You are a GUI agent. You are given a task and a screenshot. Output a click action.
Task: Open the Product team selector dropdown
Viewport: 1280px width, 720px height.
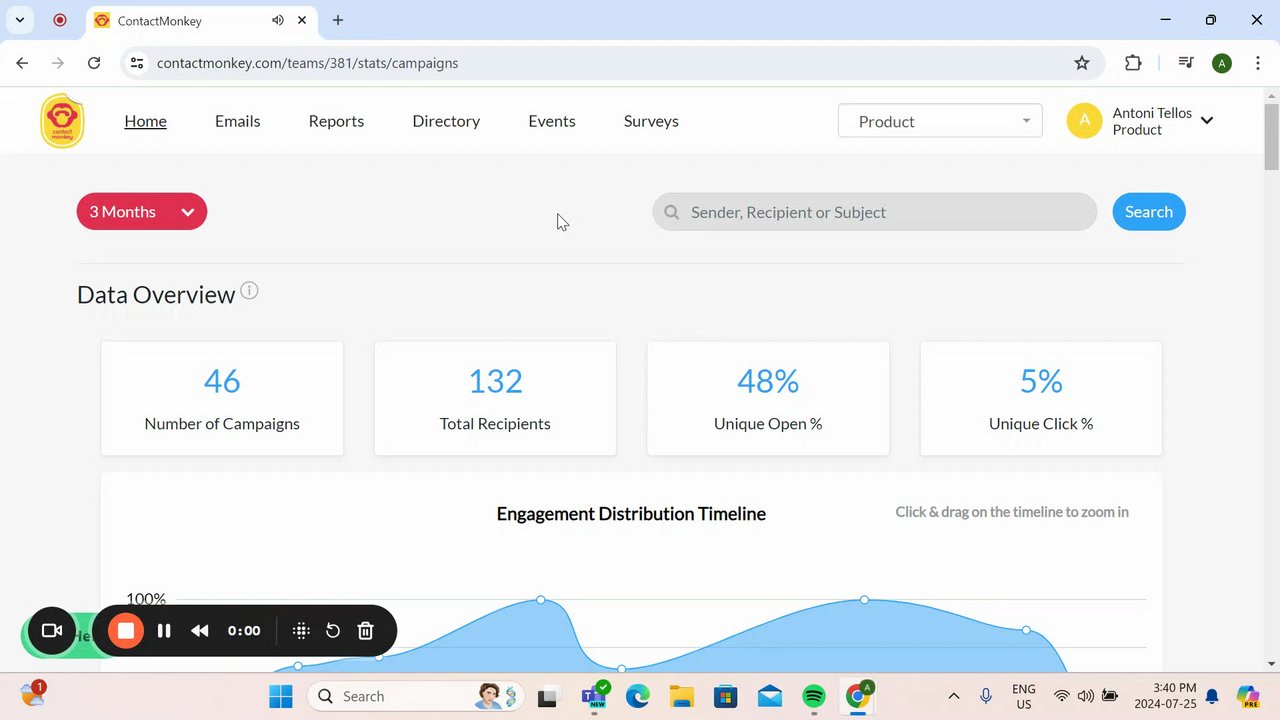point(940,121)
